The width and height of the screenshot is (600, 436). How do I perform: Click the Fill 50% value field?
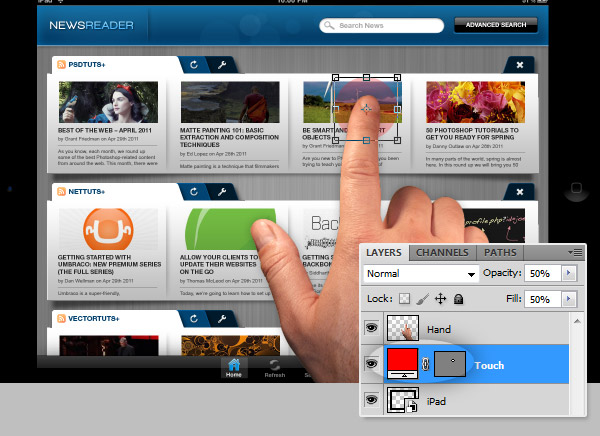coord(543,299)
